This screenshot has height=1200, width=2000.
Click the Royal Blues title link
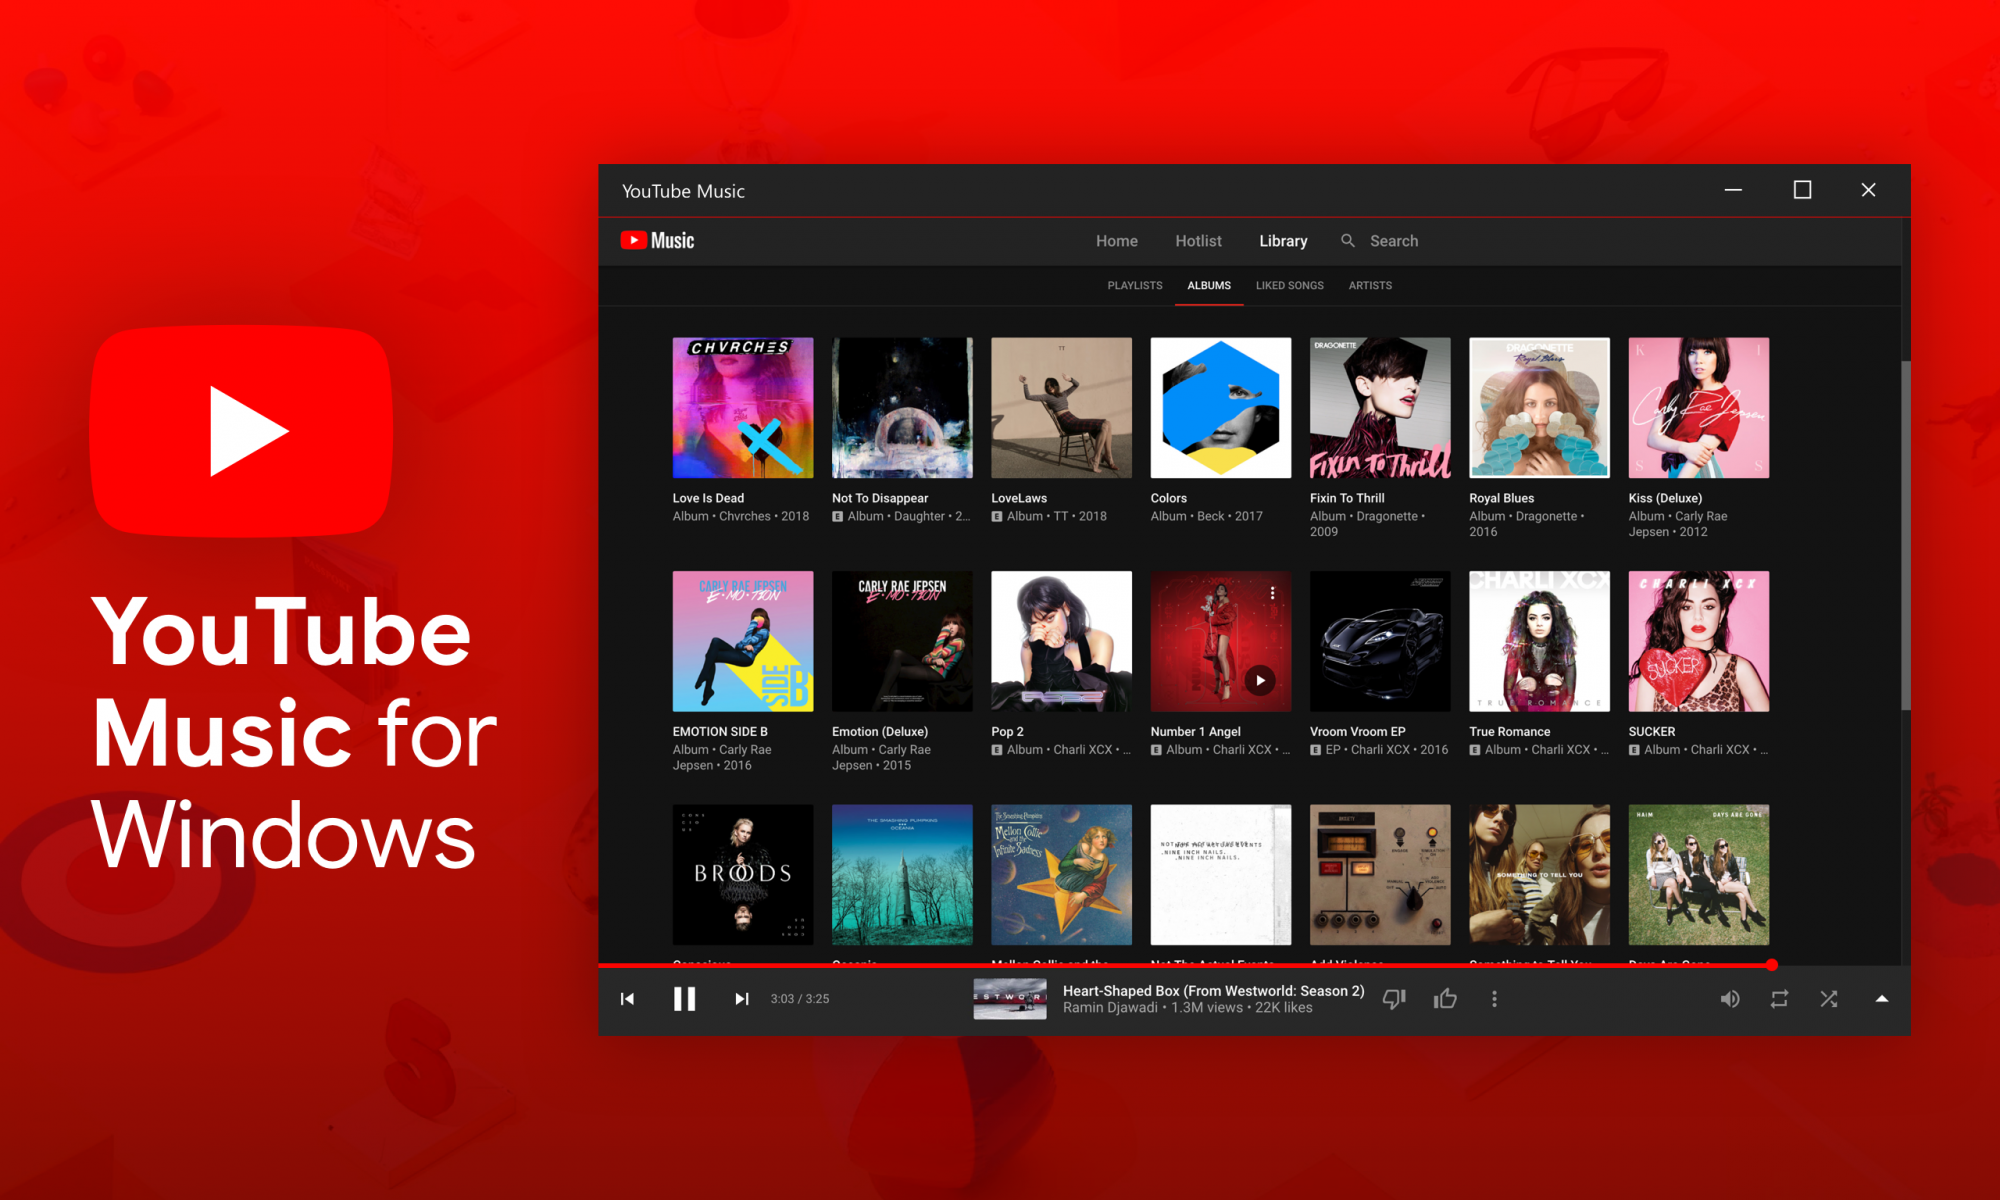pyautogui.click(x=1501, y=498)
